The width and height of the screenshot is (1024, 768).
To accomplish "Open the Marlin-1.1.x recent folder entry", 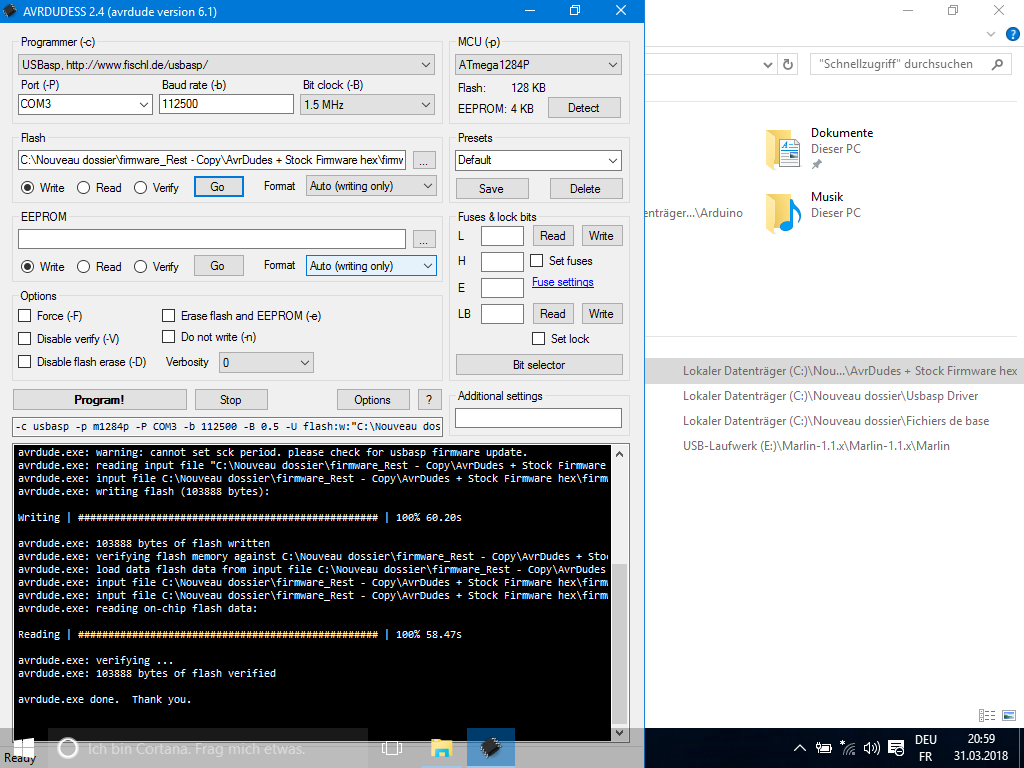I will pos(816,446).
